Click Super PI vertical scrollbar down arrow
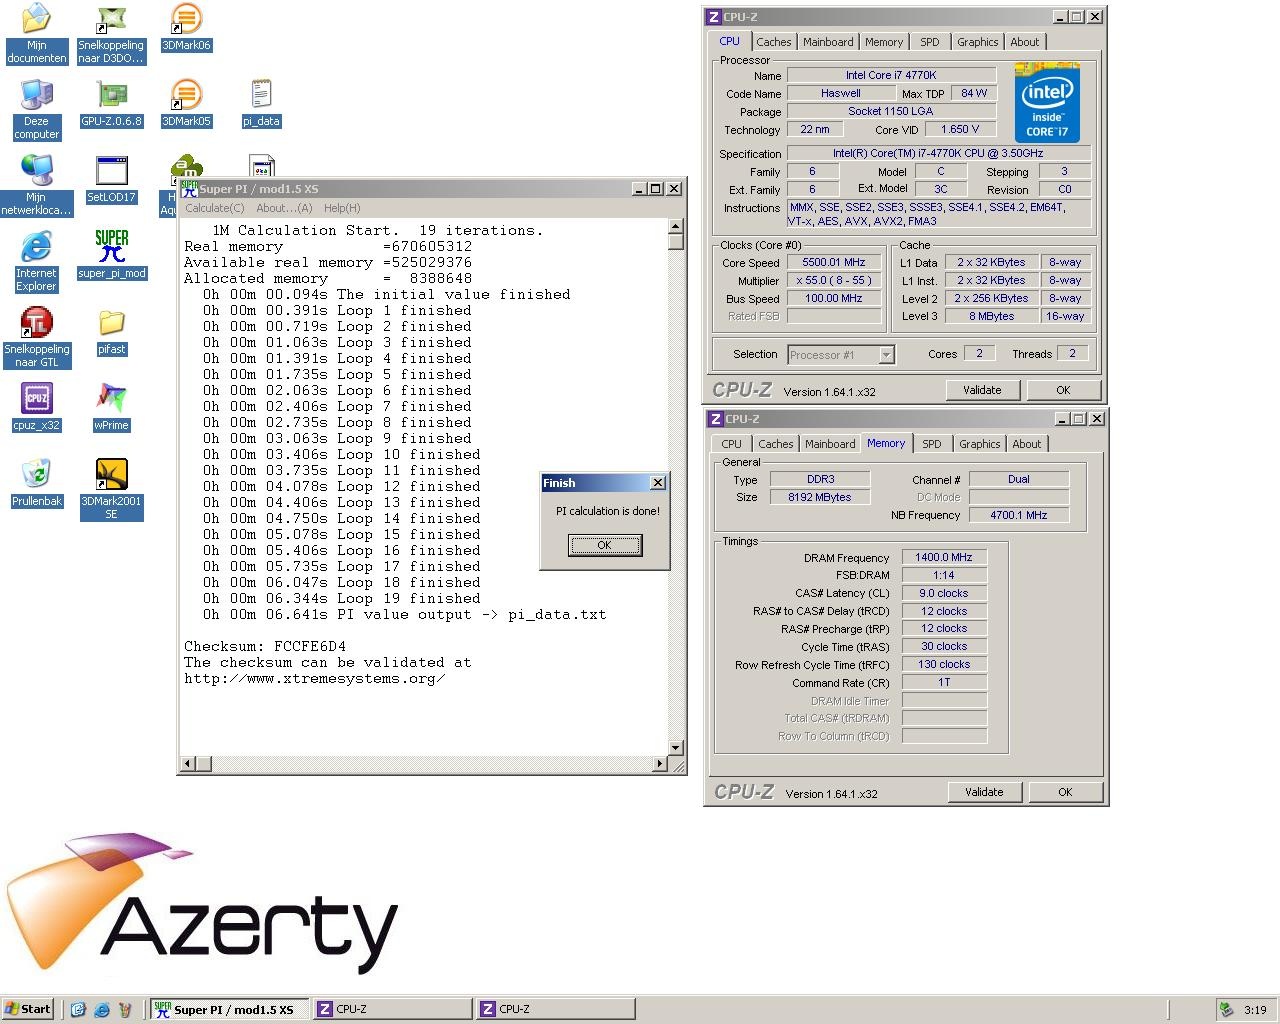 point(676,748)
